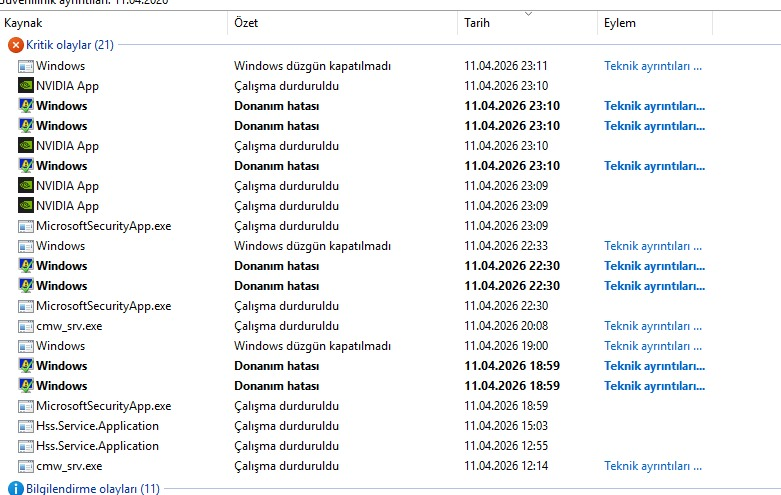Click 'Çalışma durduruldu' in the 12:55 Hss row
Screen dimensions: 781x495
tap(286, 446)
